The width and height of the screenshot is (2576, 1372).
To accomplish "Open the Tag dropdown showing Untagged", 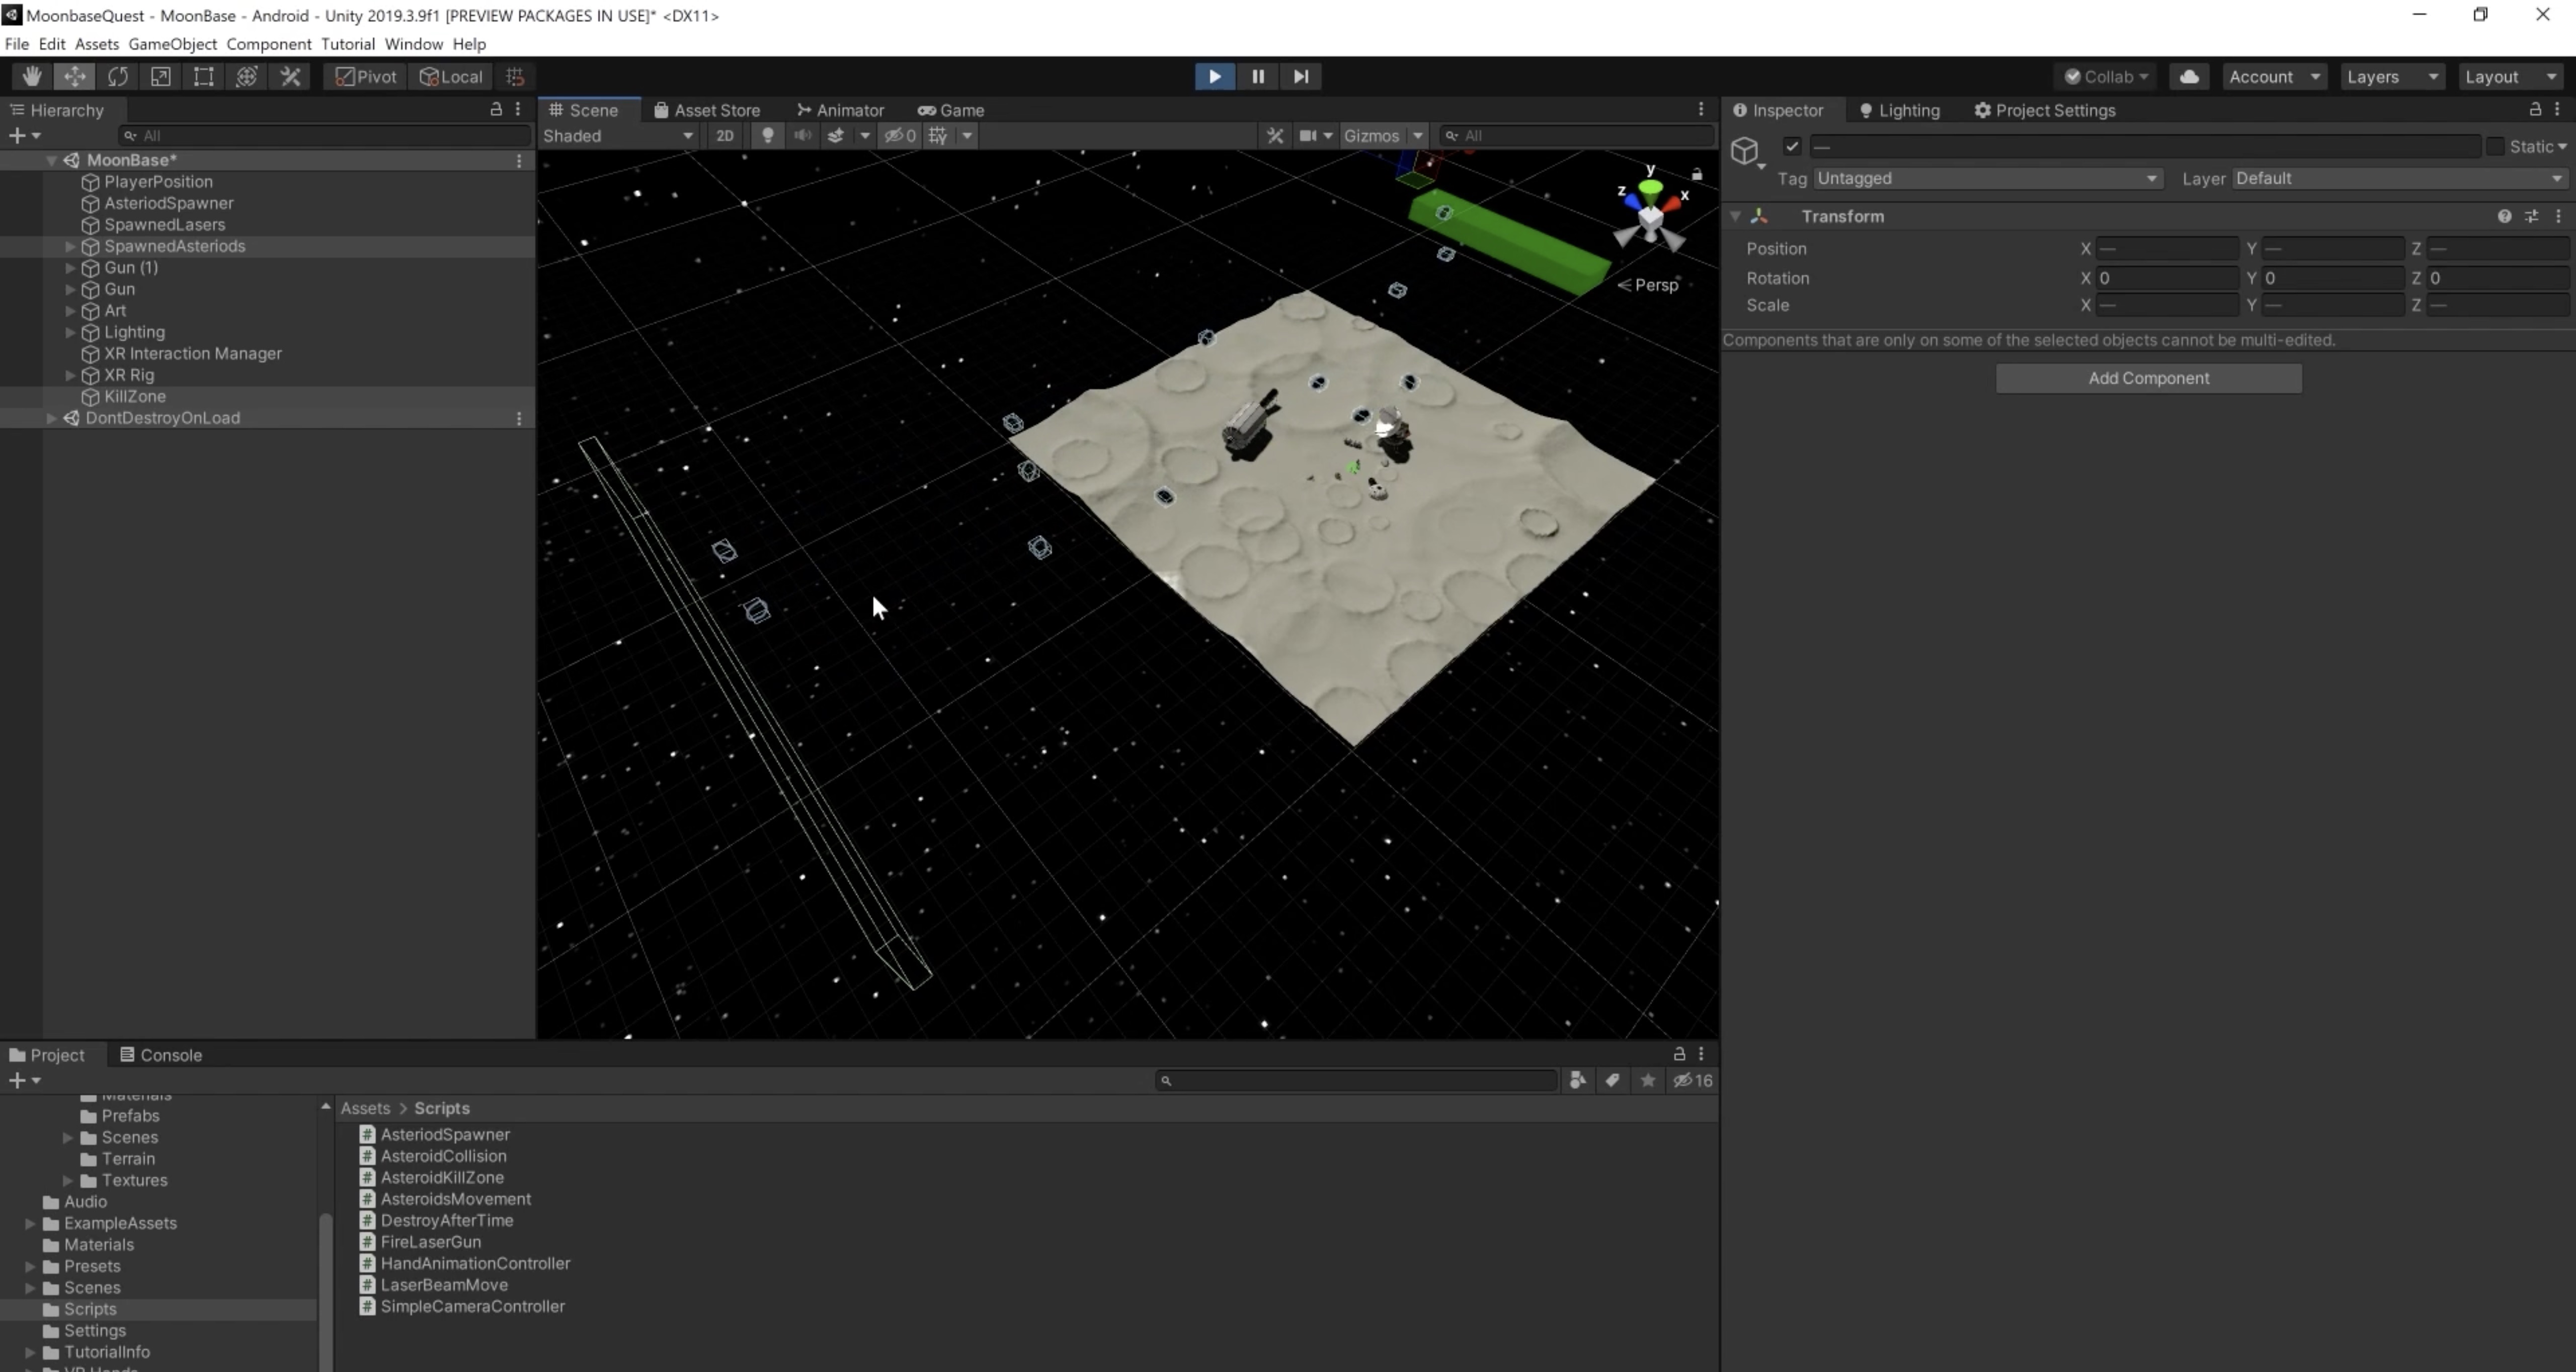I will click(1988, 178).
